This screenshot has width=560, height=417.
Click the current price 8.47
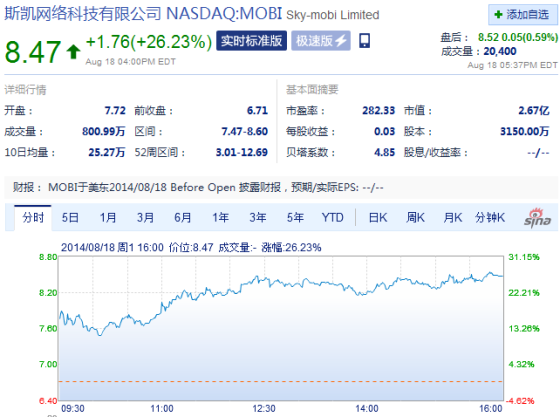32,52
